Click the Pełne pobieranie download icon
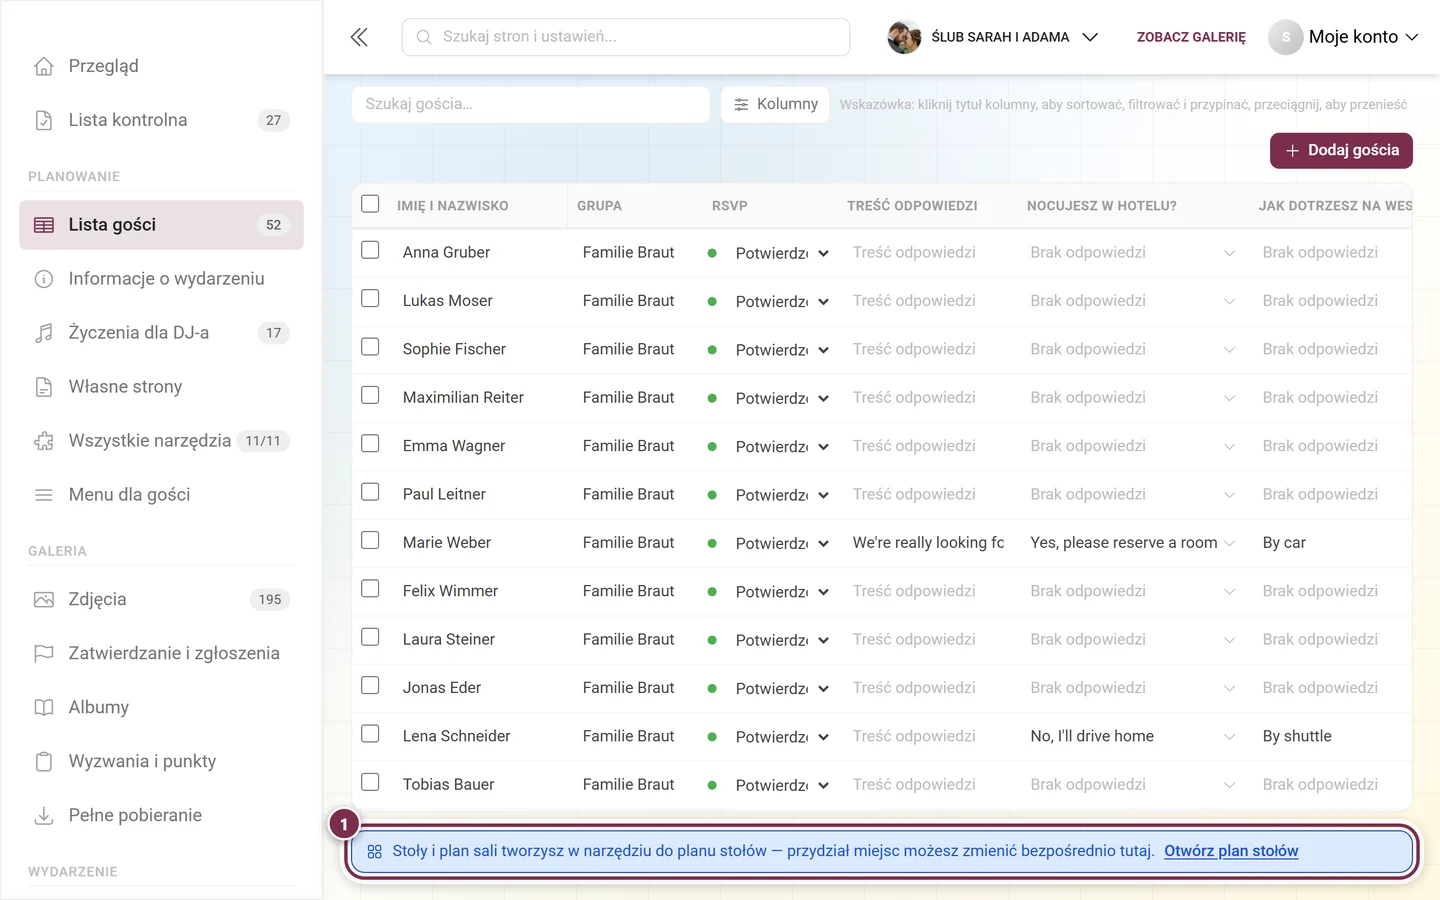This screenshot has height=900, width=1440. pyautogui.click(x=44, y=816)
